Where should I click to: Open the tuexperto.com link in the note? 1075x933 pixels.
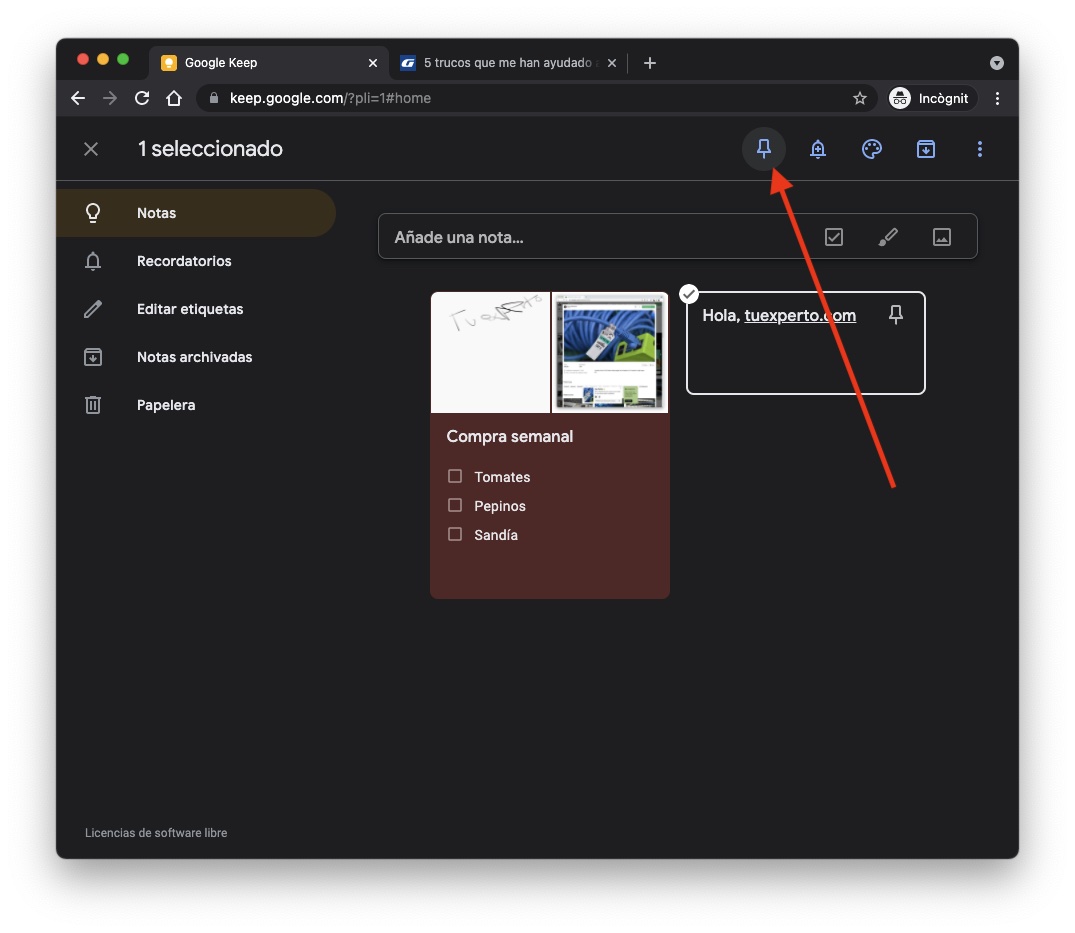(800, 315)
